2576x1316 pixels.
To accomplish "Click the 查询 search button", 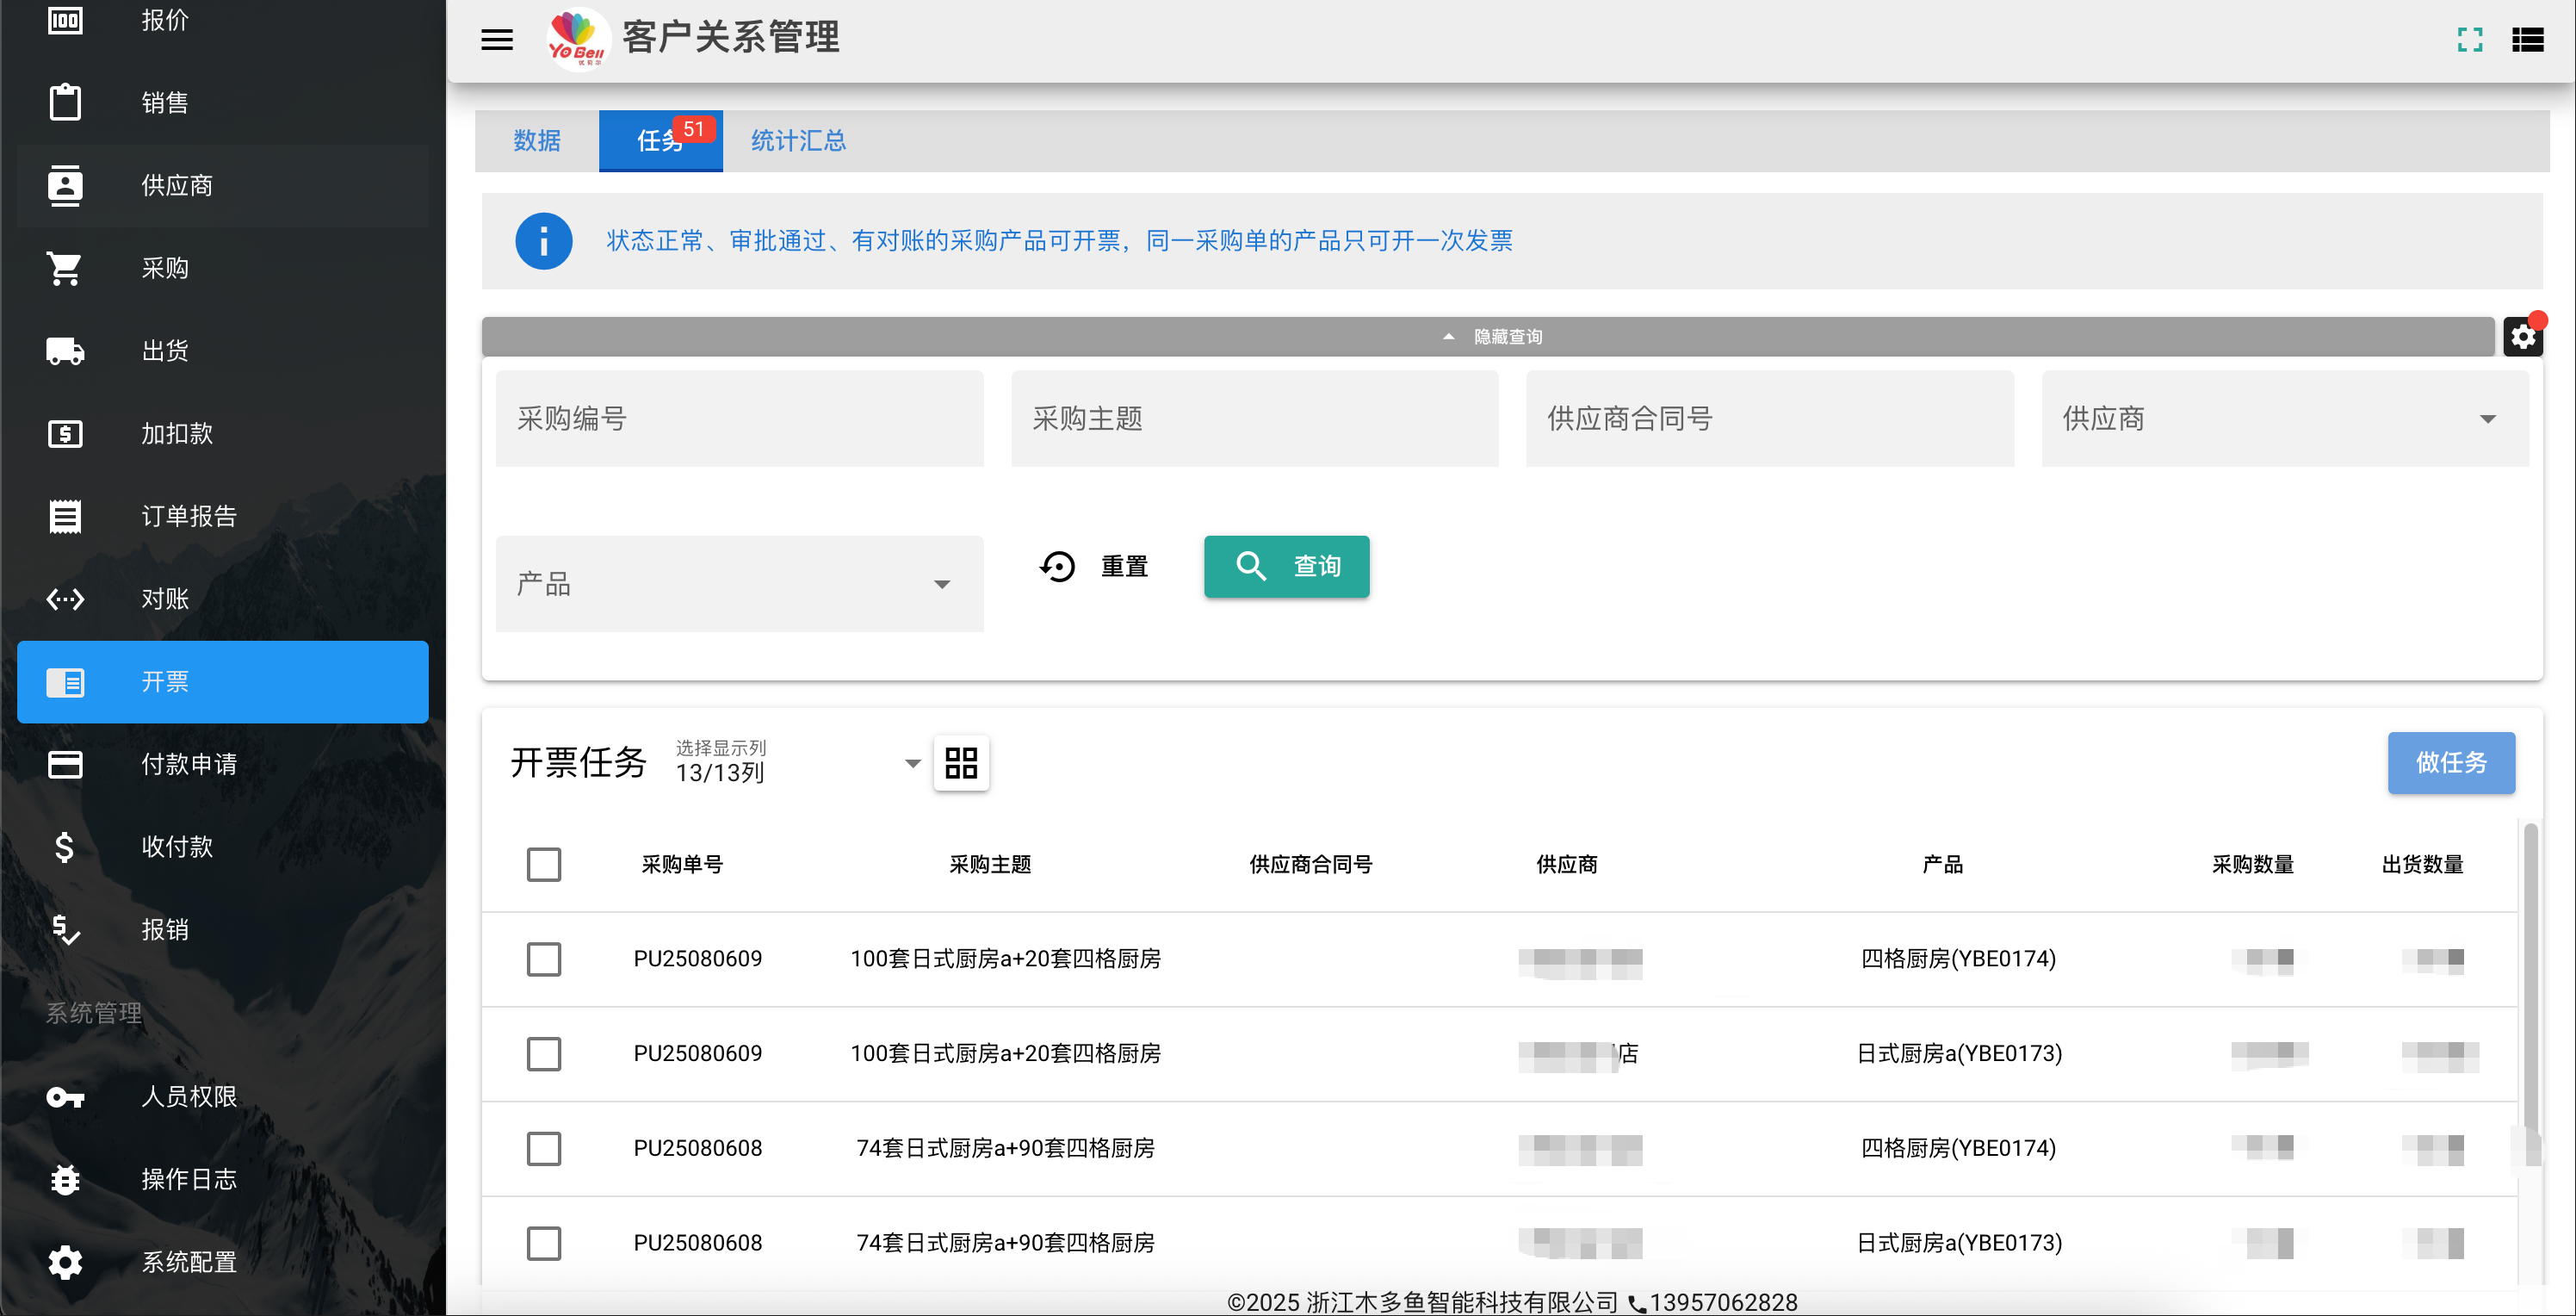I will click(x=1286, y=567).
